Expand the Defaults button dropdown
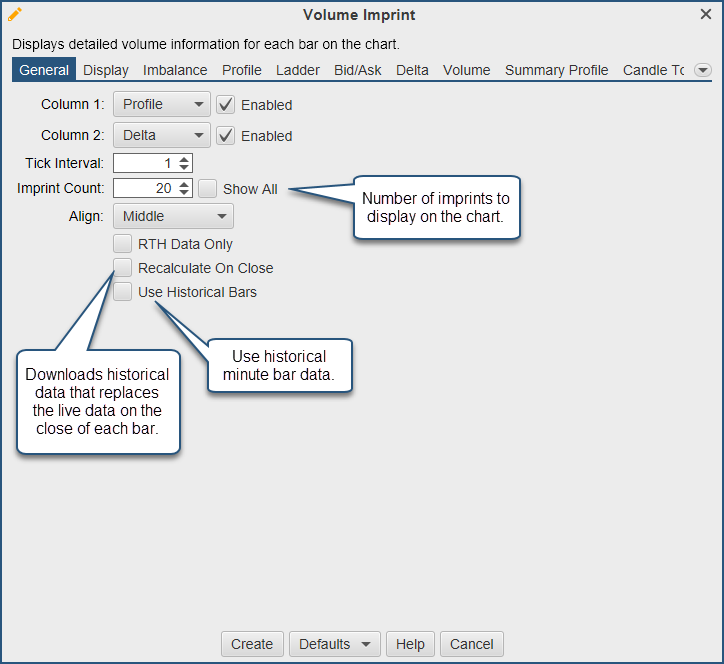 [335, 644]
